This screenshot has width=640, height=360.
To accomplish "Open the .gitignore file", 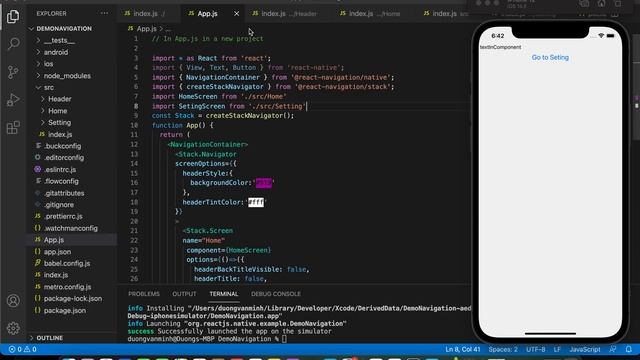I will [59, 205].
